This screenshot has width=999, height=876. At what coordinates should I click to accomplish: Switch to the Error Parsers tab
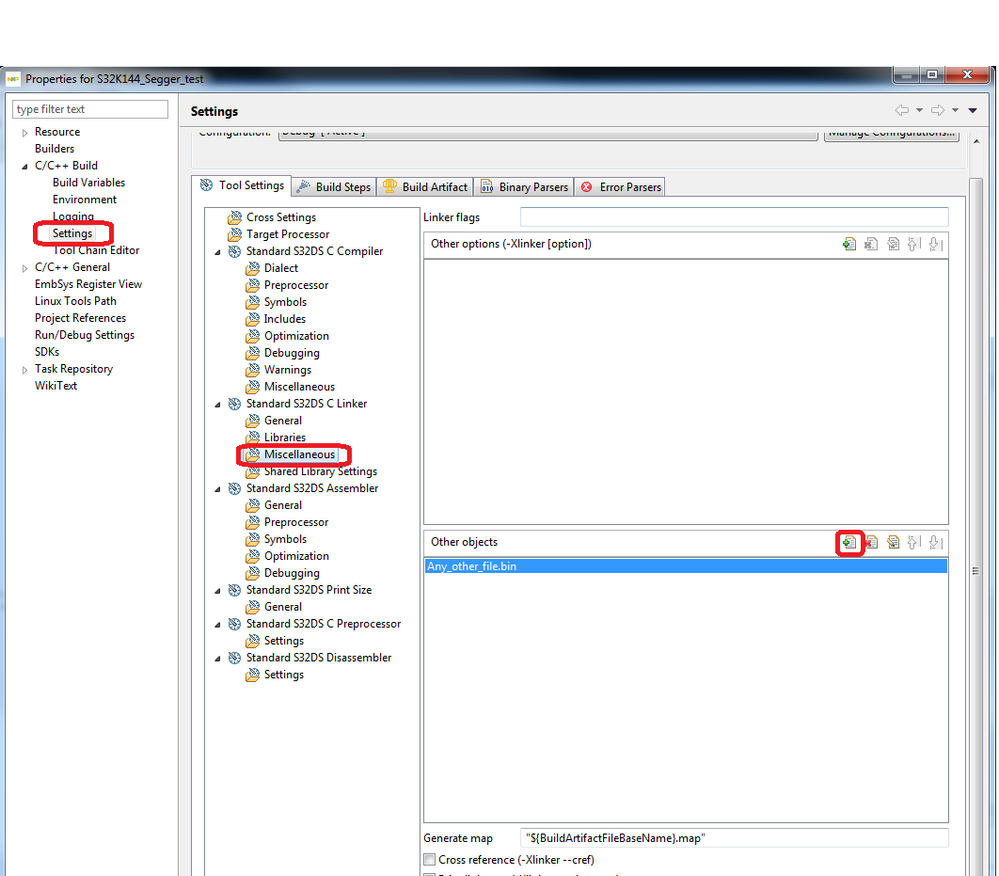(x=621, y=187)
